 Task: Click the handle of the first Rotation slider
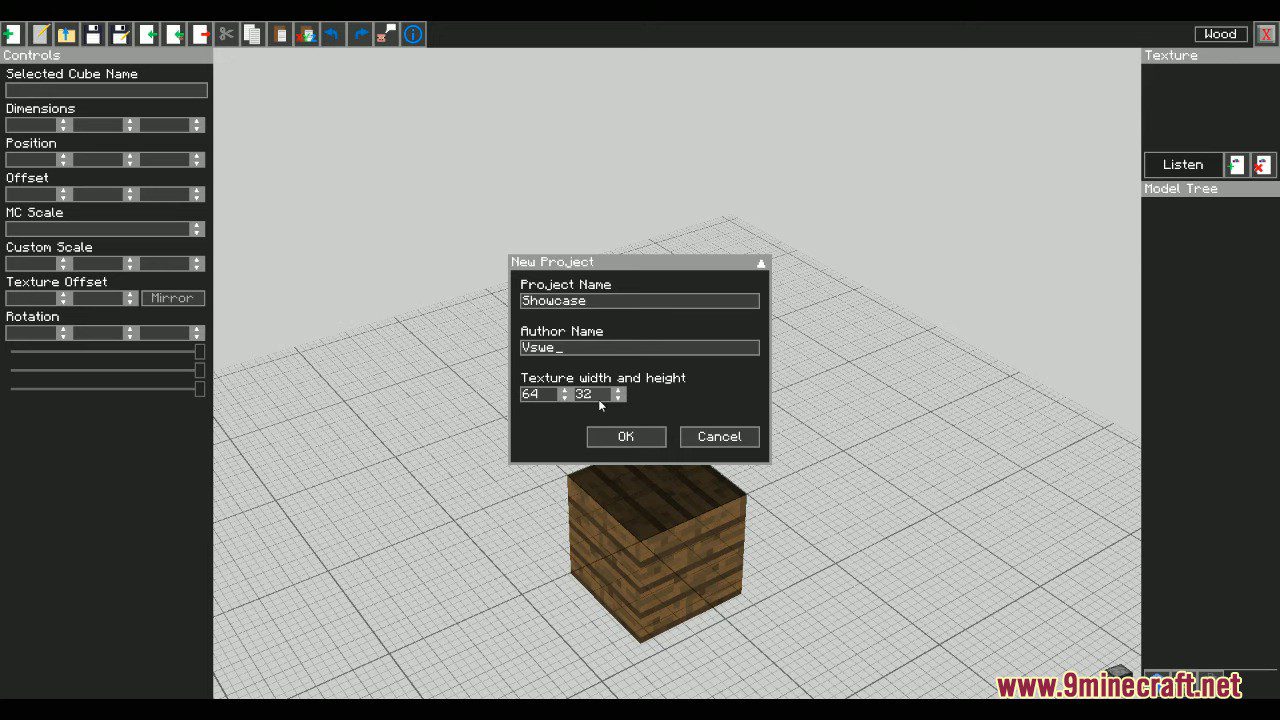[x=200, y=352]
